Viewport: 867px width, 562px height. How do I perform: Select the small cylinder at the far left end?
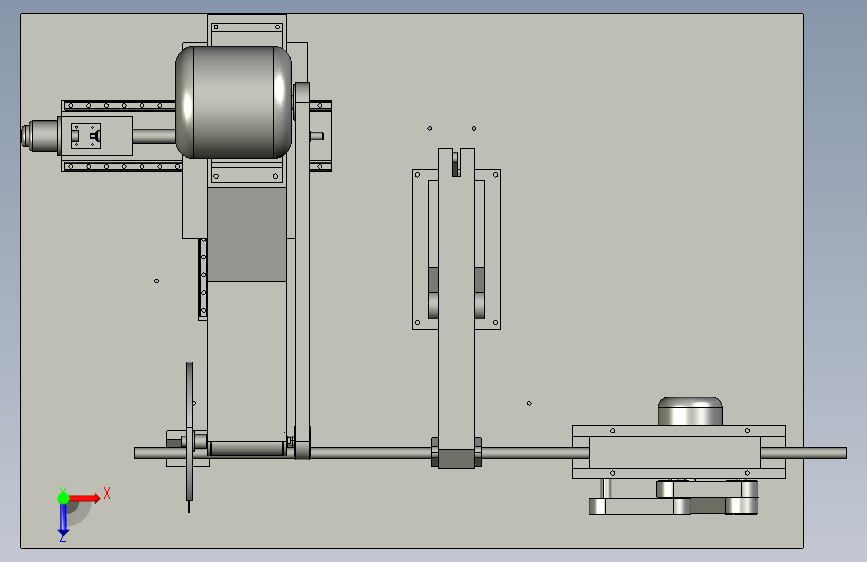(x=40, y=135)
